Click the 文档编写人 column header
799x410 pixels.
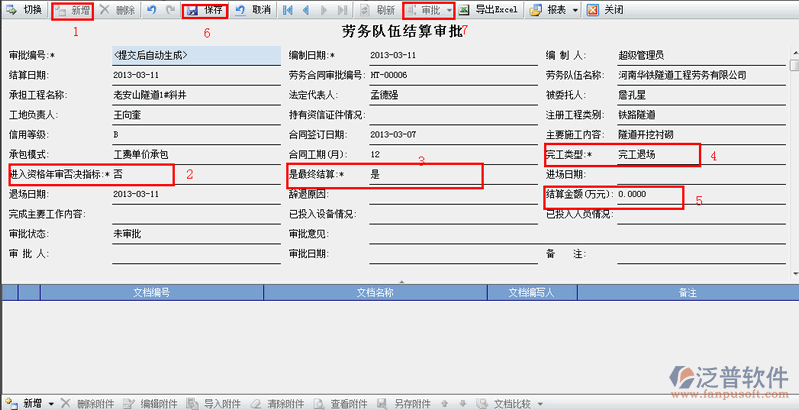tap(532, 292)
